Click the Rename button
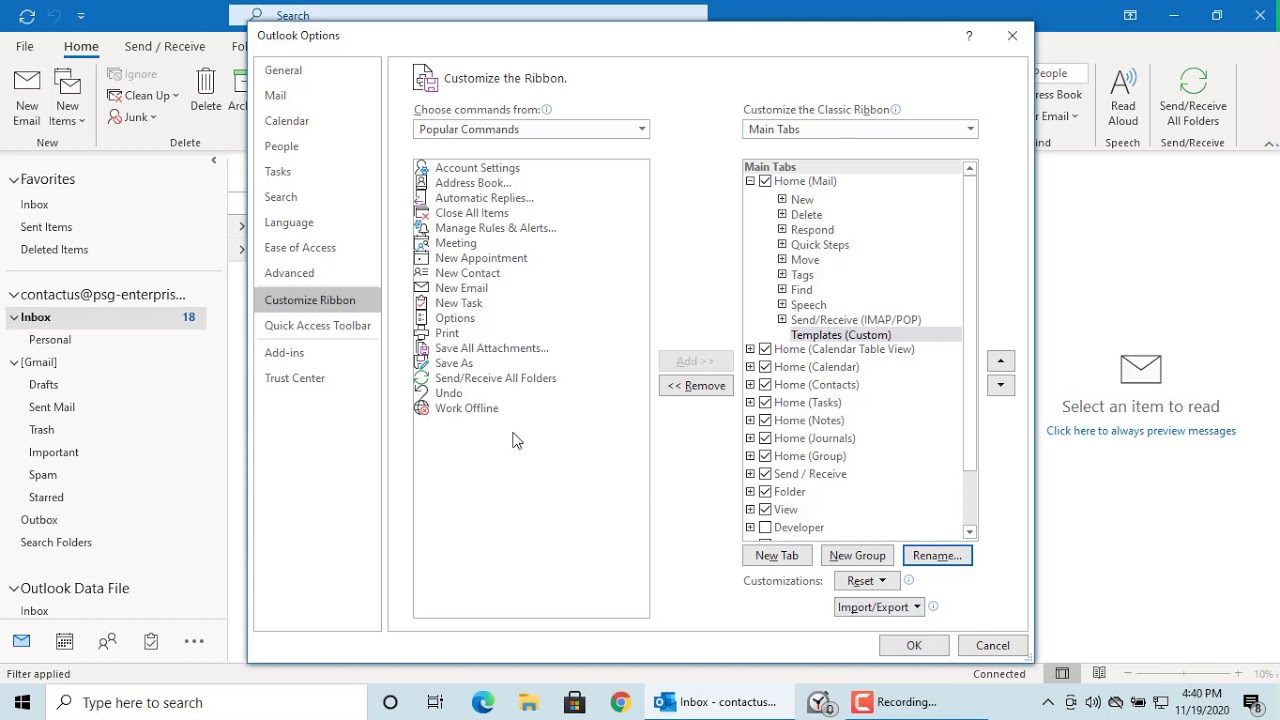1280x720 pixels. [x=937, y=556]
